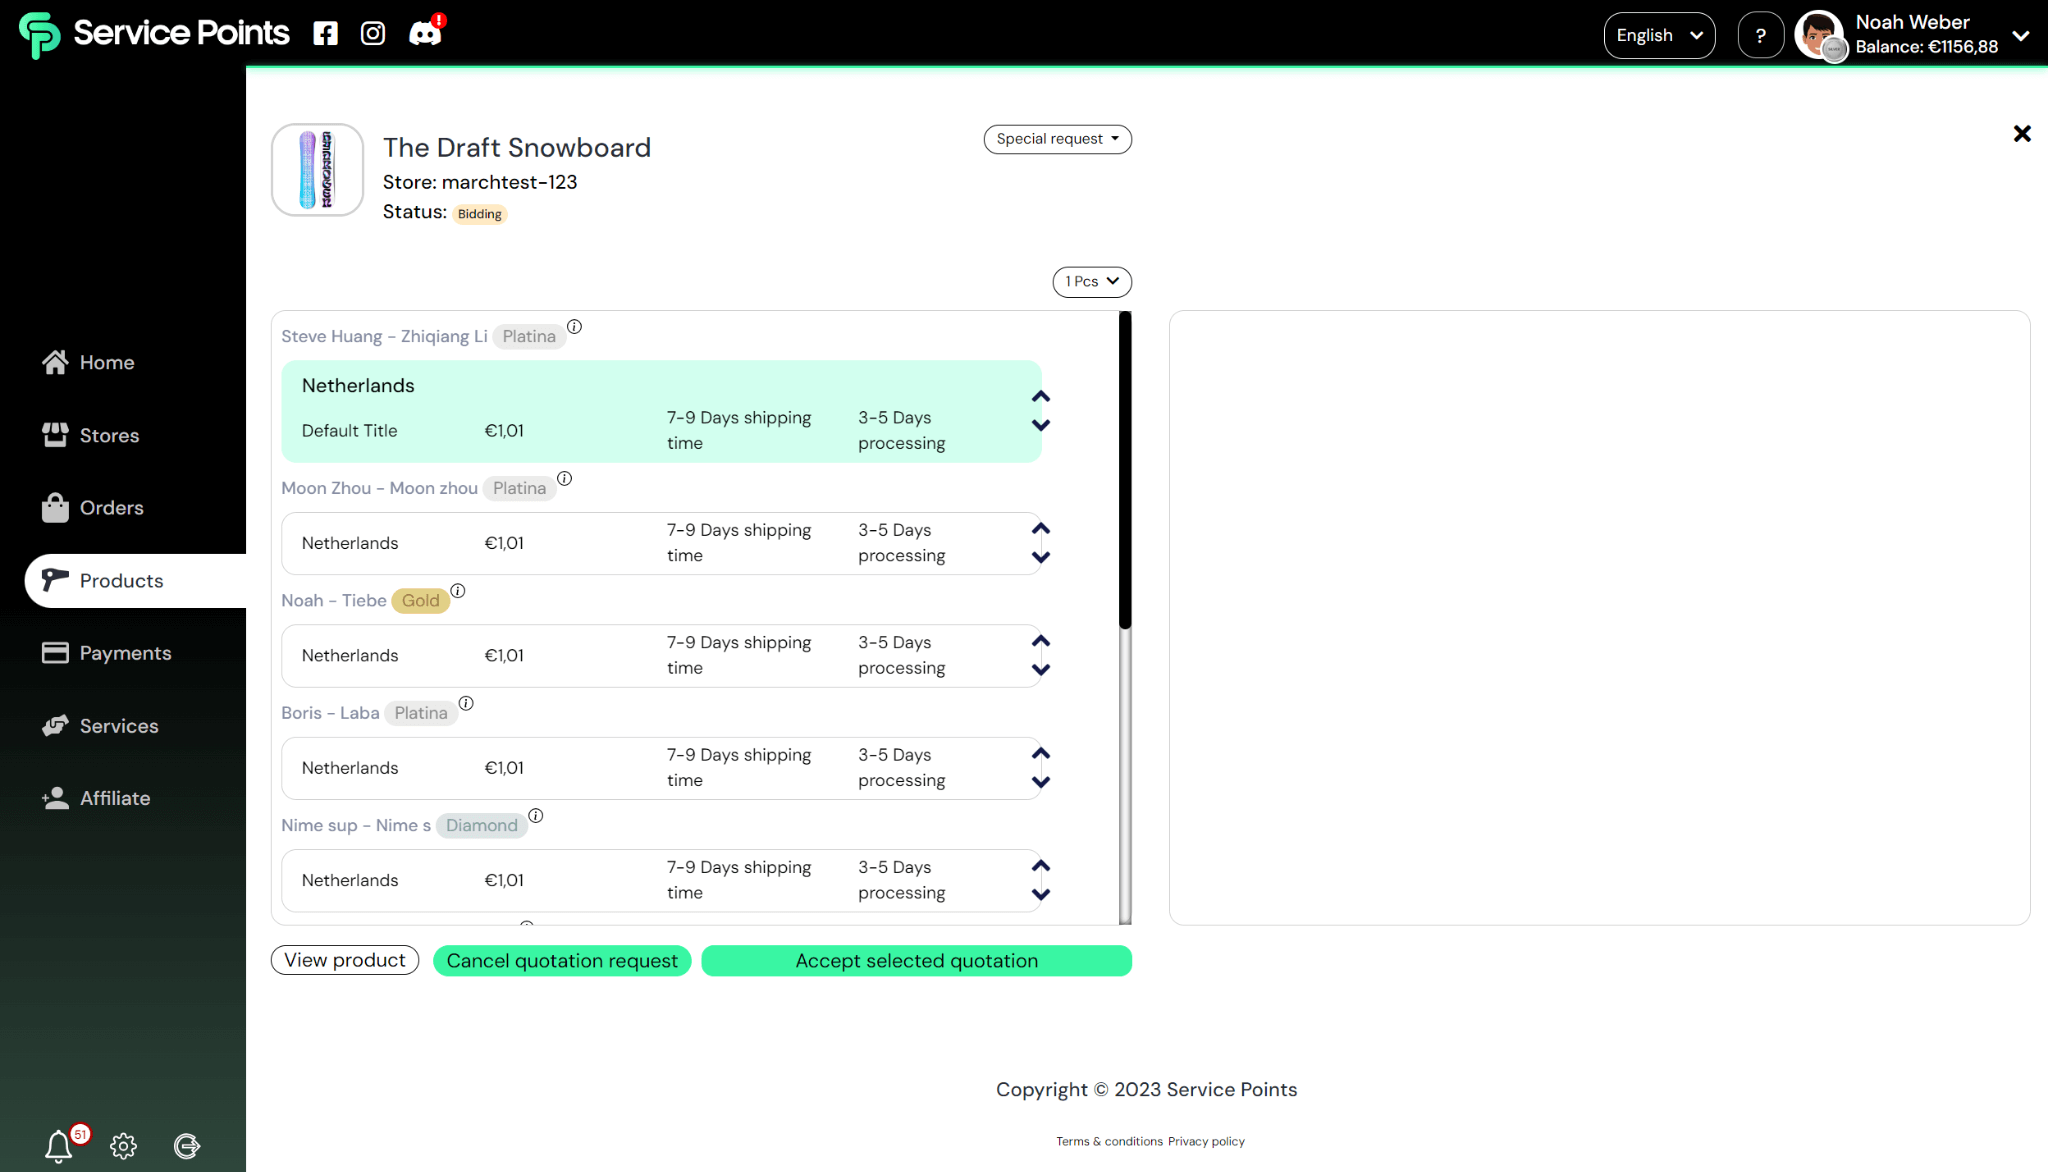
Task: Click Cancel quotation request button
Action: (x=561, y=961)
